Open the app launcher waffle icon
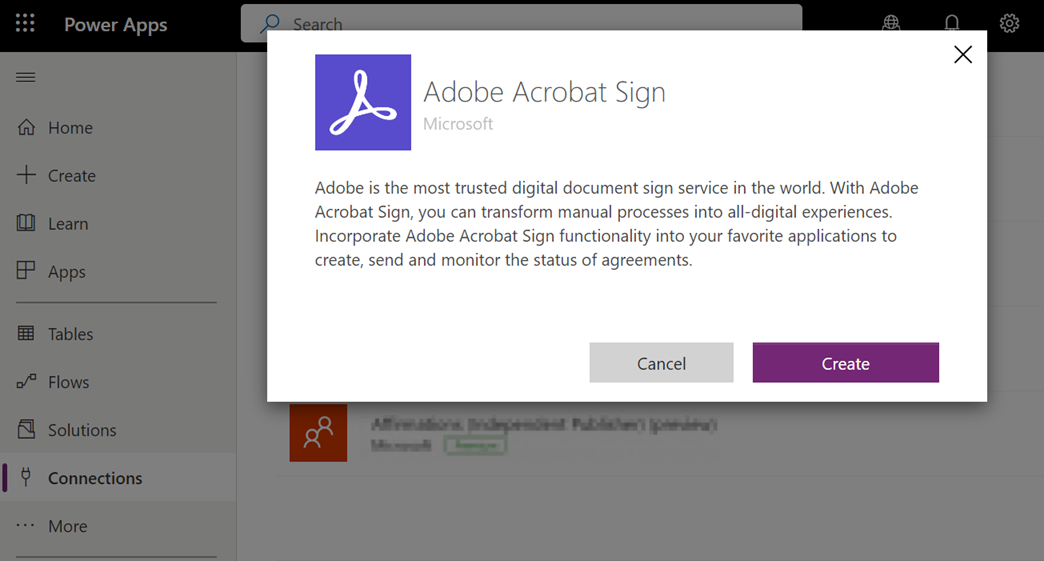The height and width of the screenshot is (561, 1044). tap(25, 24)
